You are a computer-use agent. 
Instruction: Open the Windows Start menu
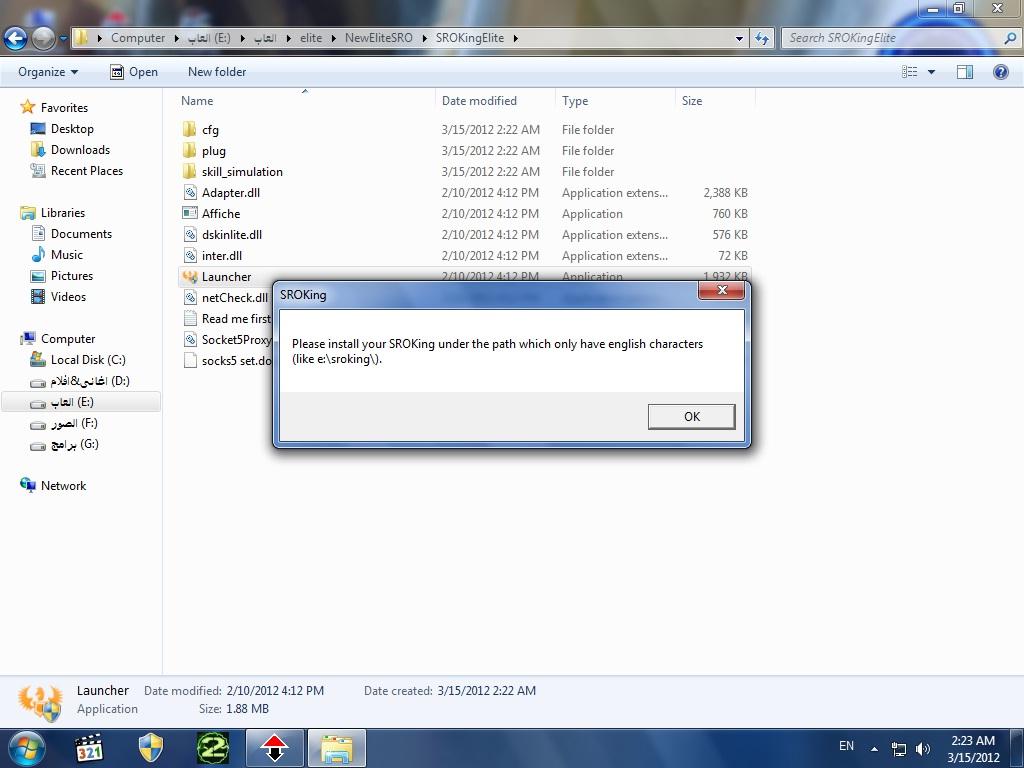click(x=26, y=748)
